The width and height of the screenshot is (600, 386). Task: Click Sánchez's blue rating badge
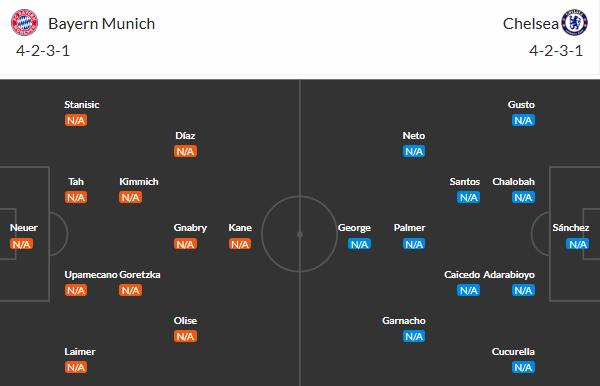coord(577,244)
